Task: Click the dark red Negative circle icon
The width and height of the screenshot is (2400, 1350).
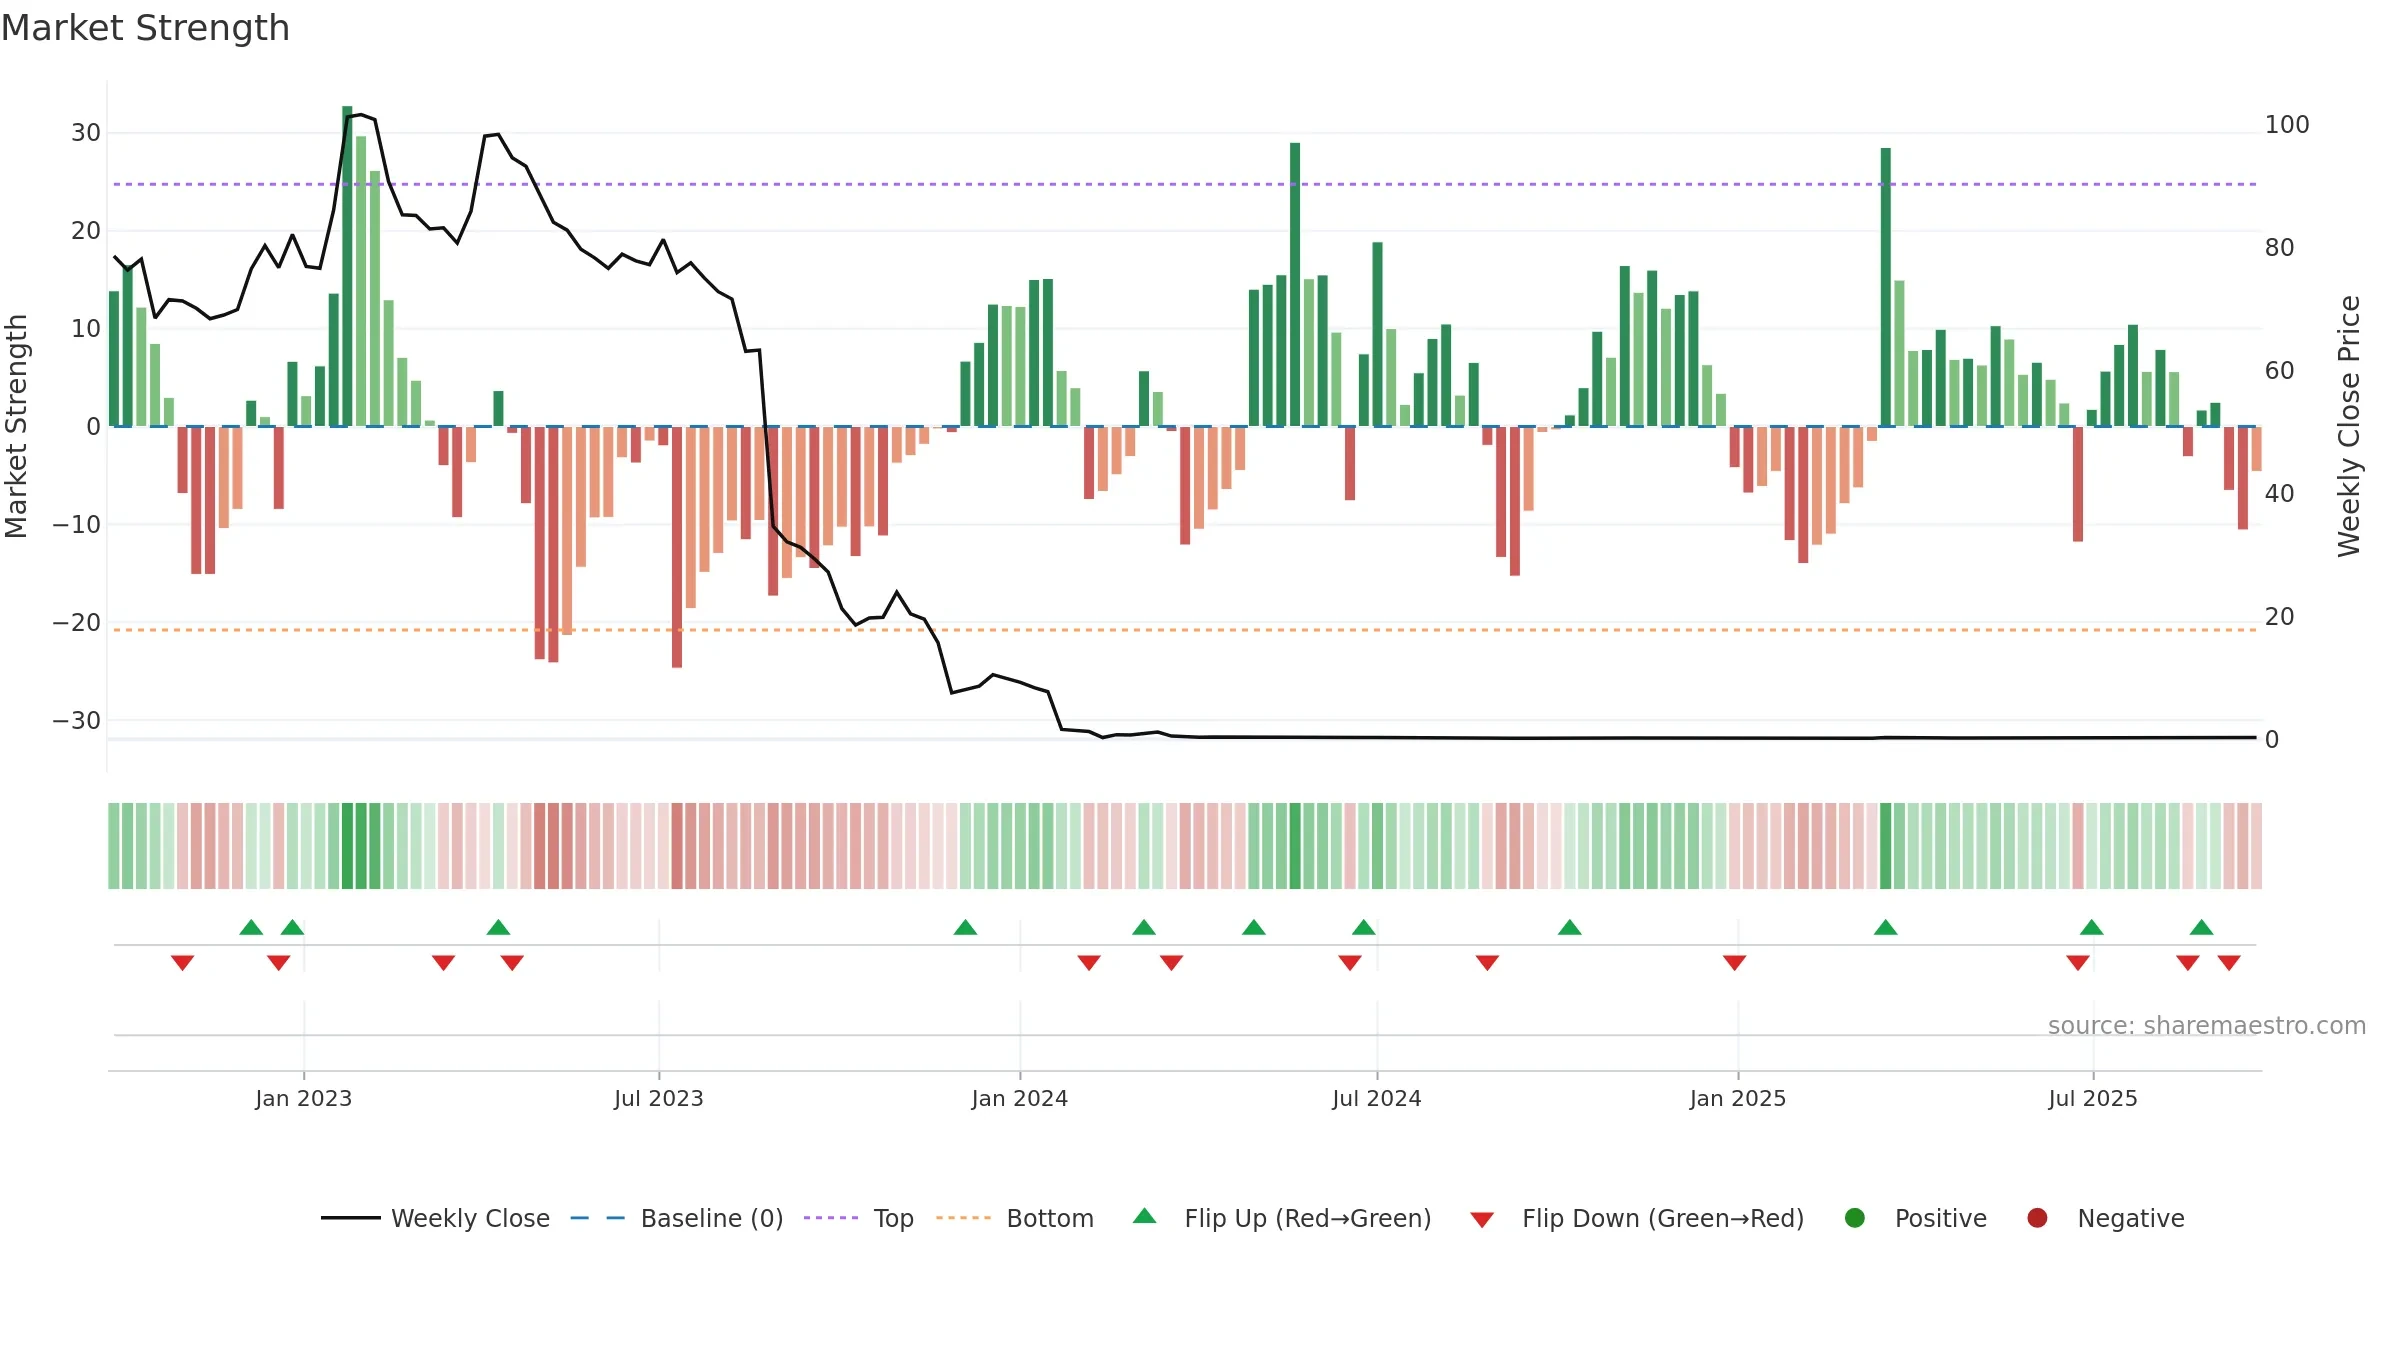Action: click(x=2037, y=1218)
